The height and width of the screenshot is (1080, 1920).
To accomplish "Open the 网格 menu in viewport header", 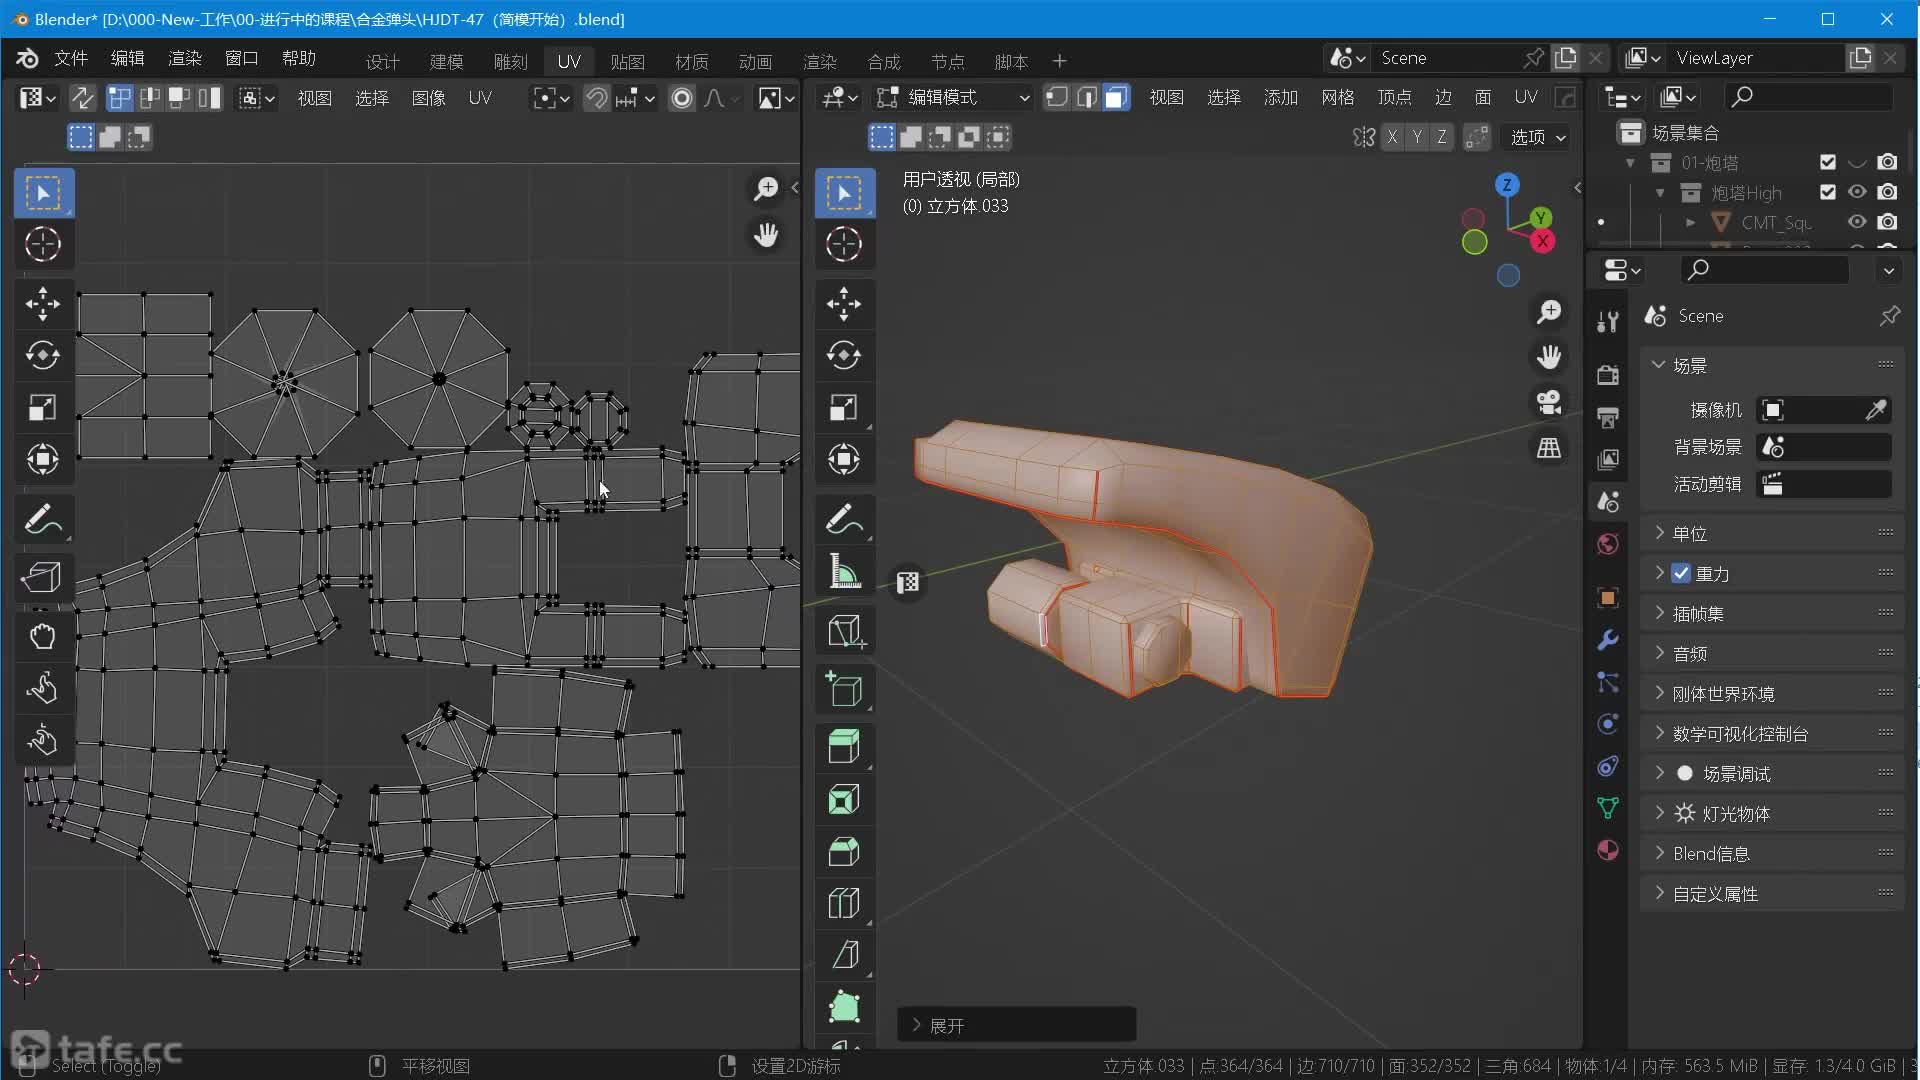I will (x=1337, y=97).
